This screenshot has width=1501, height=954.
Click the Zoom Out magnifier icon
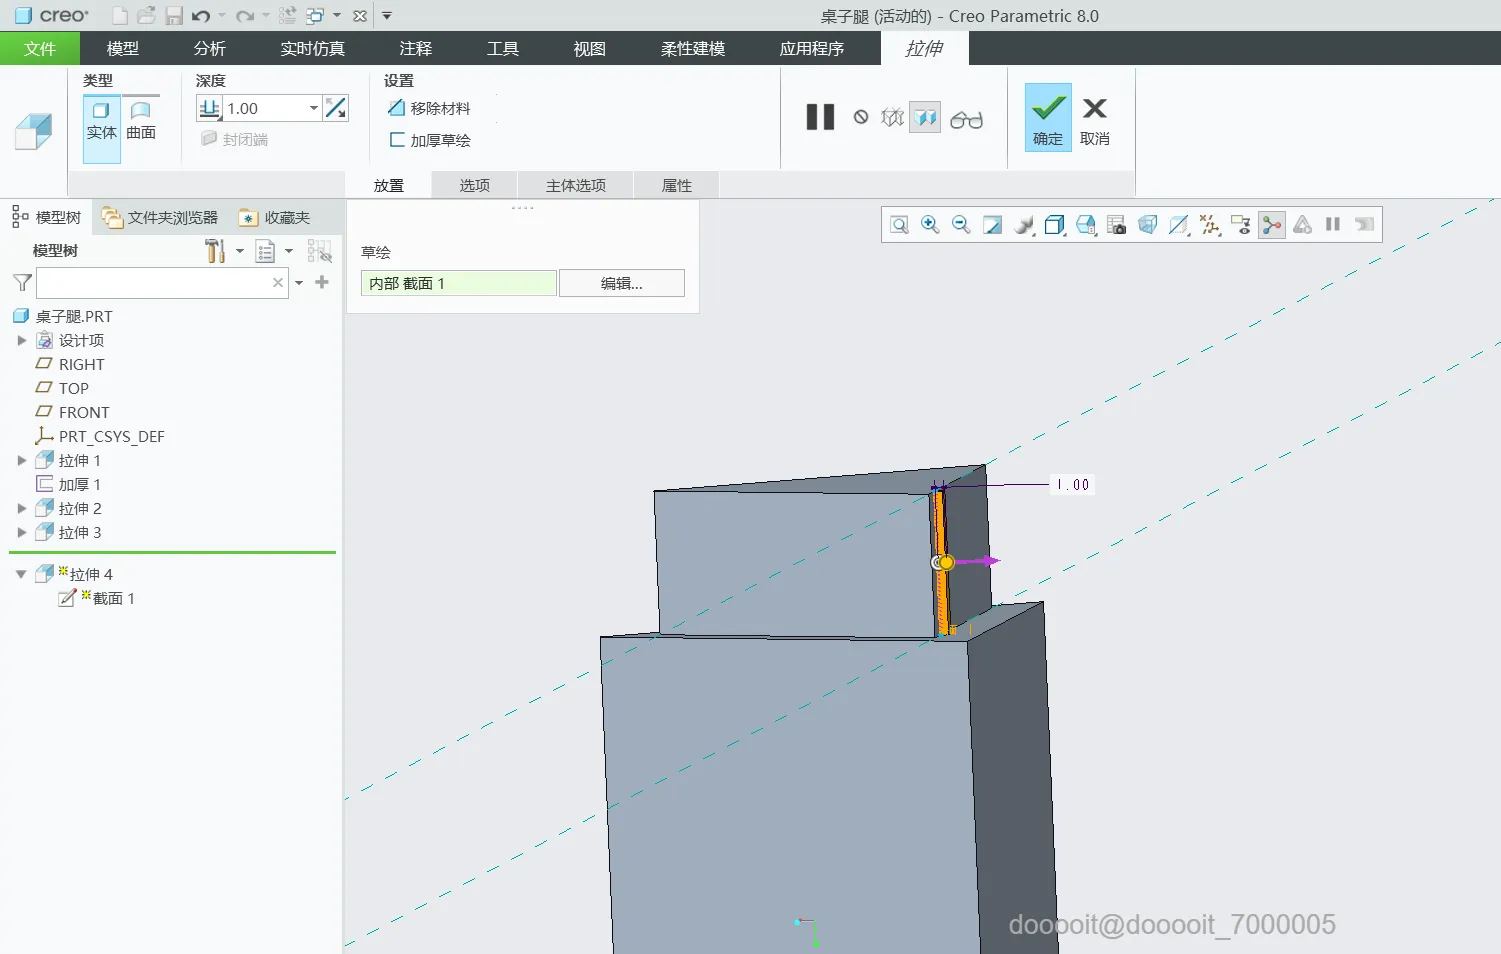(x=961, y=225)
